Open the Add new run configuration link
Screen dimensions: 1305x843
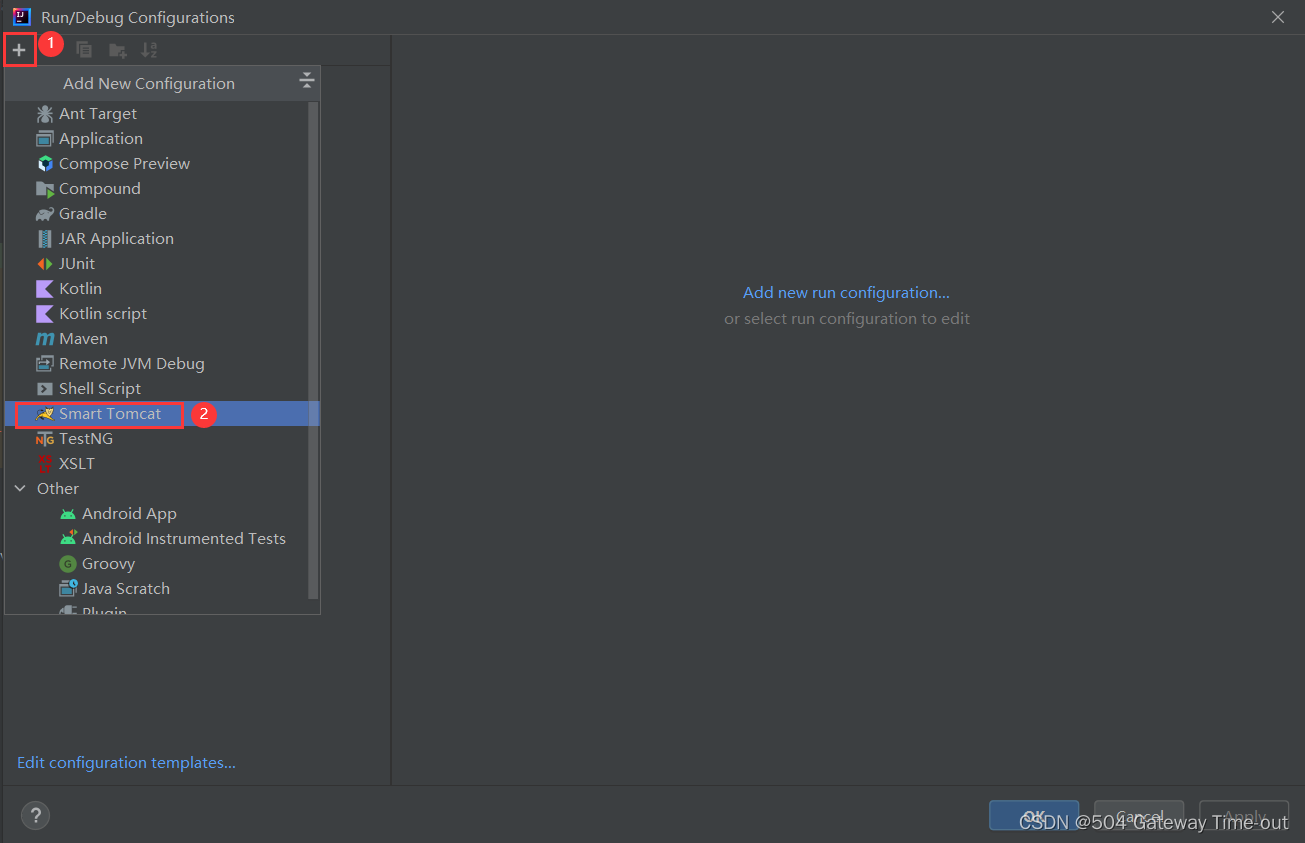(x=846, y=293)
